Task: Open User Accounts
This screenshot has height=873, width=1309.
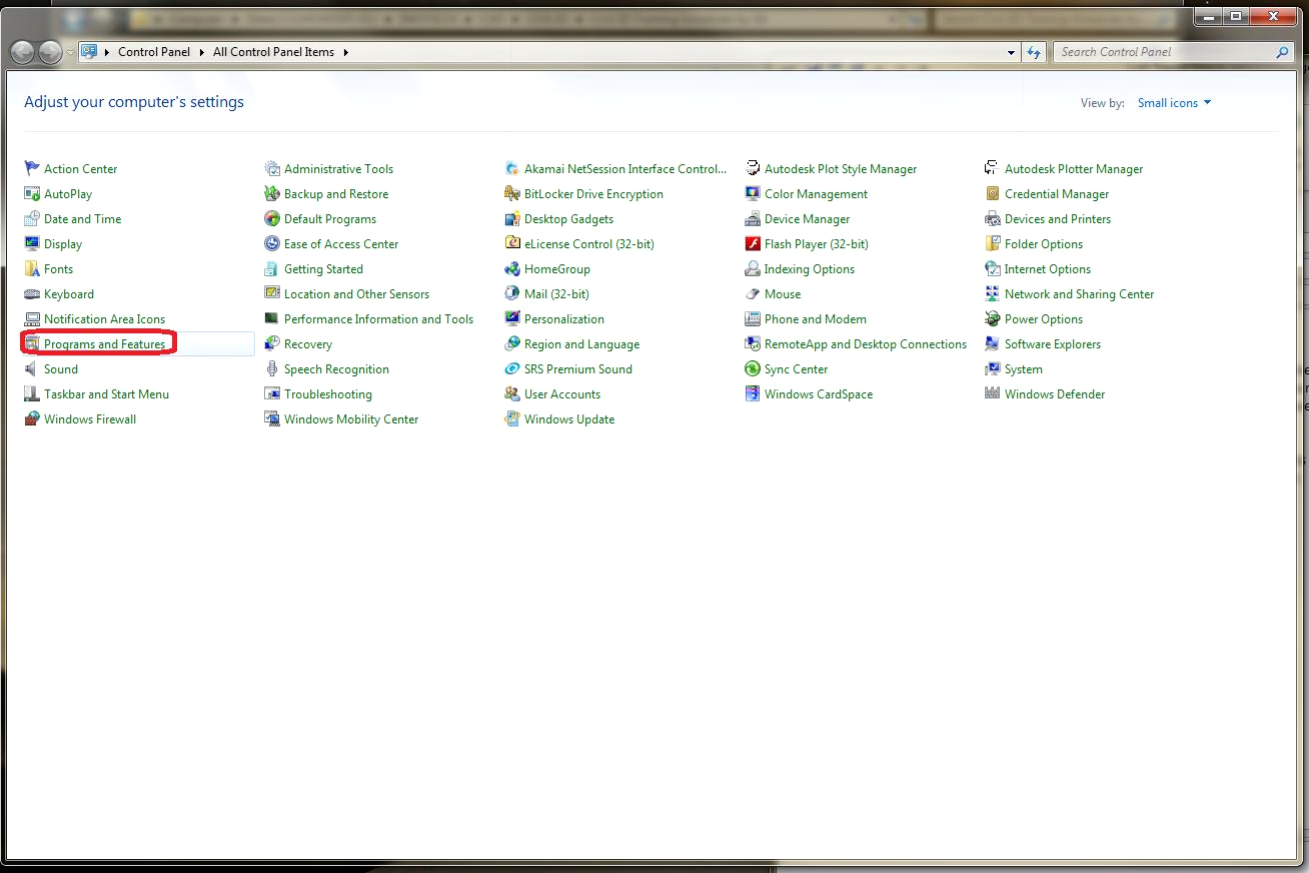Action: 562,394
